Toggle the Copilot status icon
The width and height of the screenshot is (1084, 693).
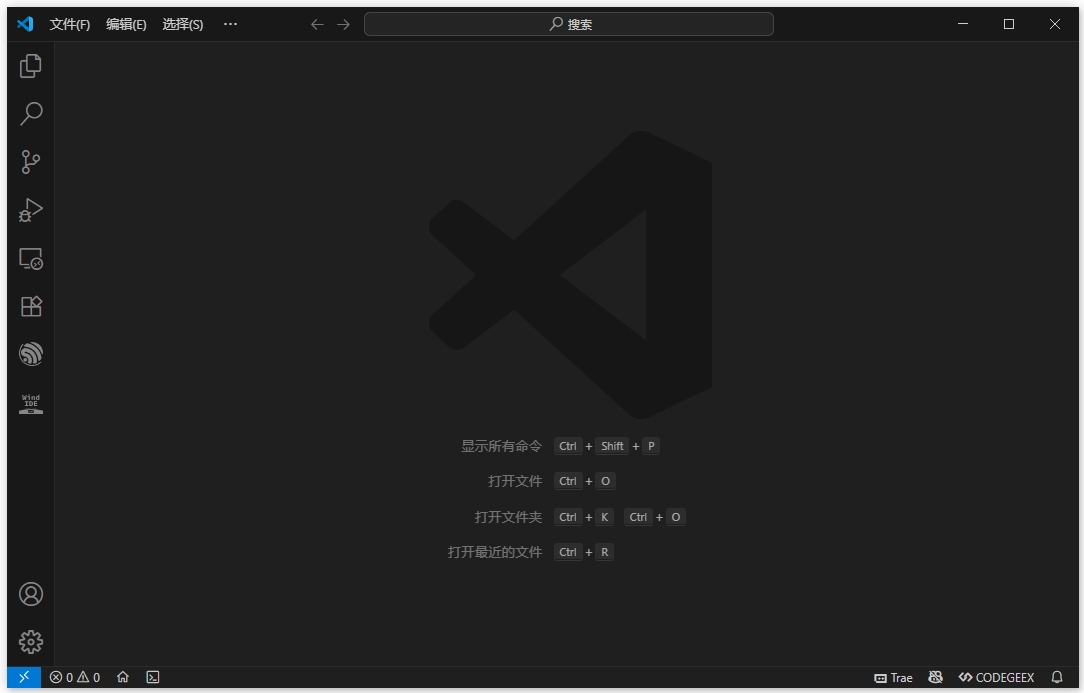[x=935, y=677]
